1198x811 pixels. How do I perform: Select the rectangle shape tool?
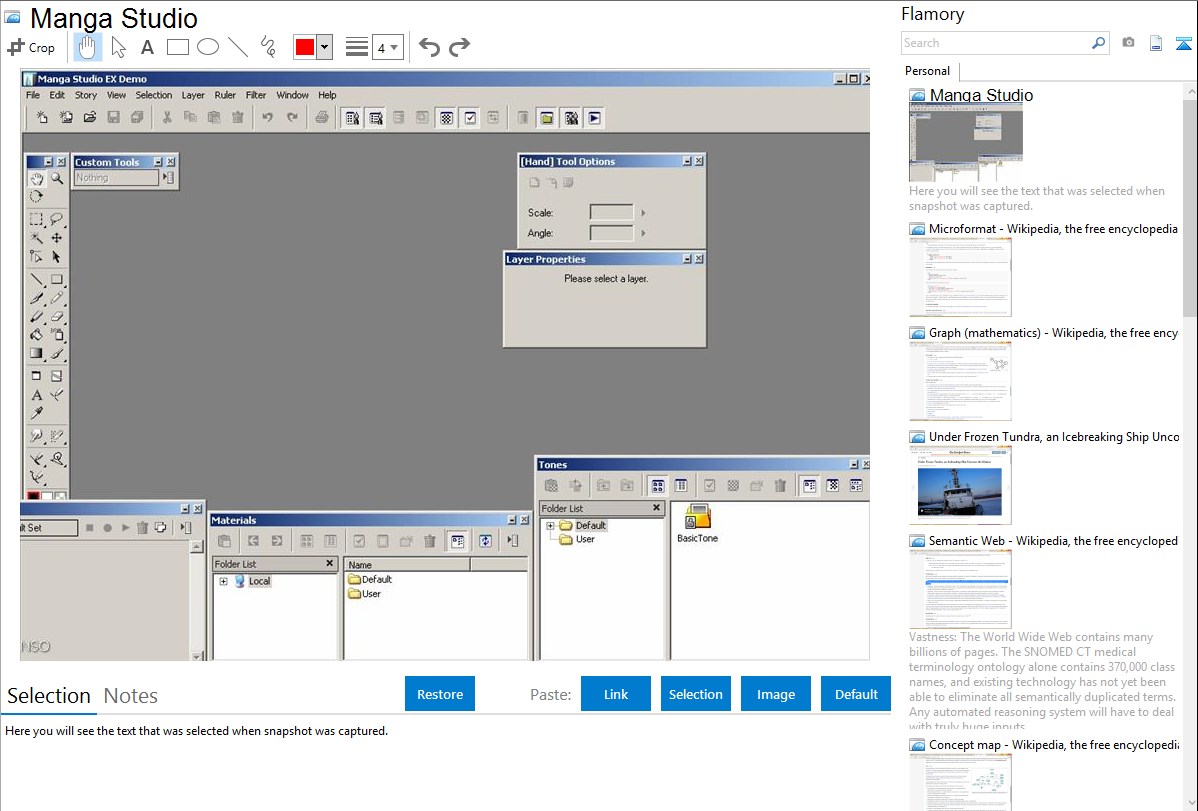tap(177, 47)
